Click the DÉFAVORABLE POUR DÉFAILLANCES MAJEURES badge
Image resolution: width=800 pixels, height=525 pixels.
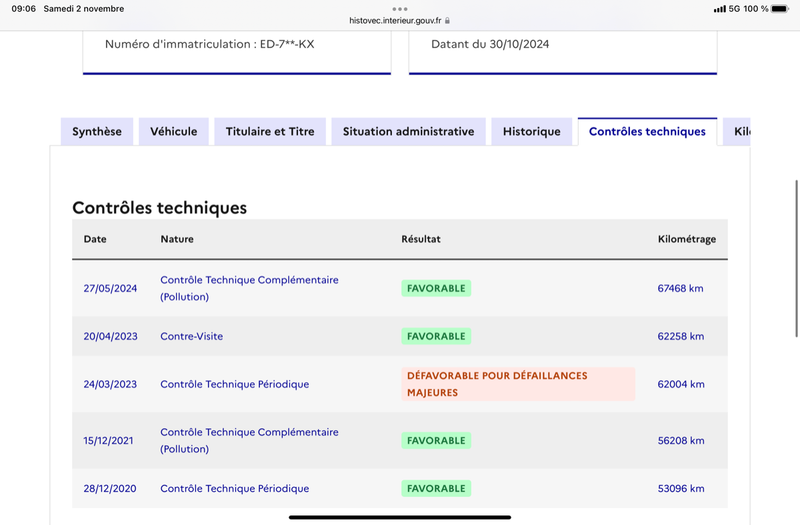click(x=518, y=384)
